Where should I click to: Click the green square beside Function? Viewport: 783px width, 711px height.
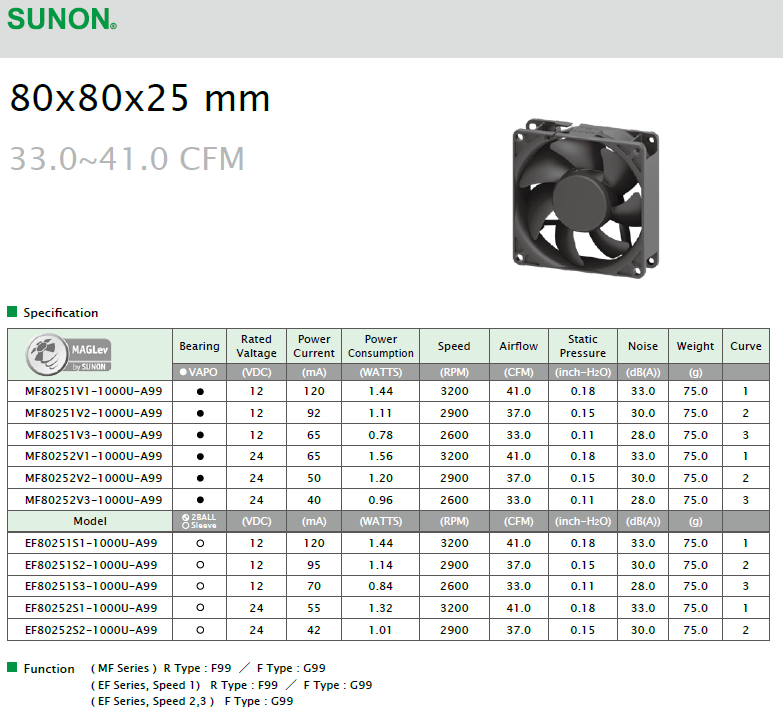tap(12, 667)
